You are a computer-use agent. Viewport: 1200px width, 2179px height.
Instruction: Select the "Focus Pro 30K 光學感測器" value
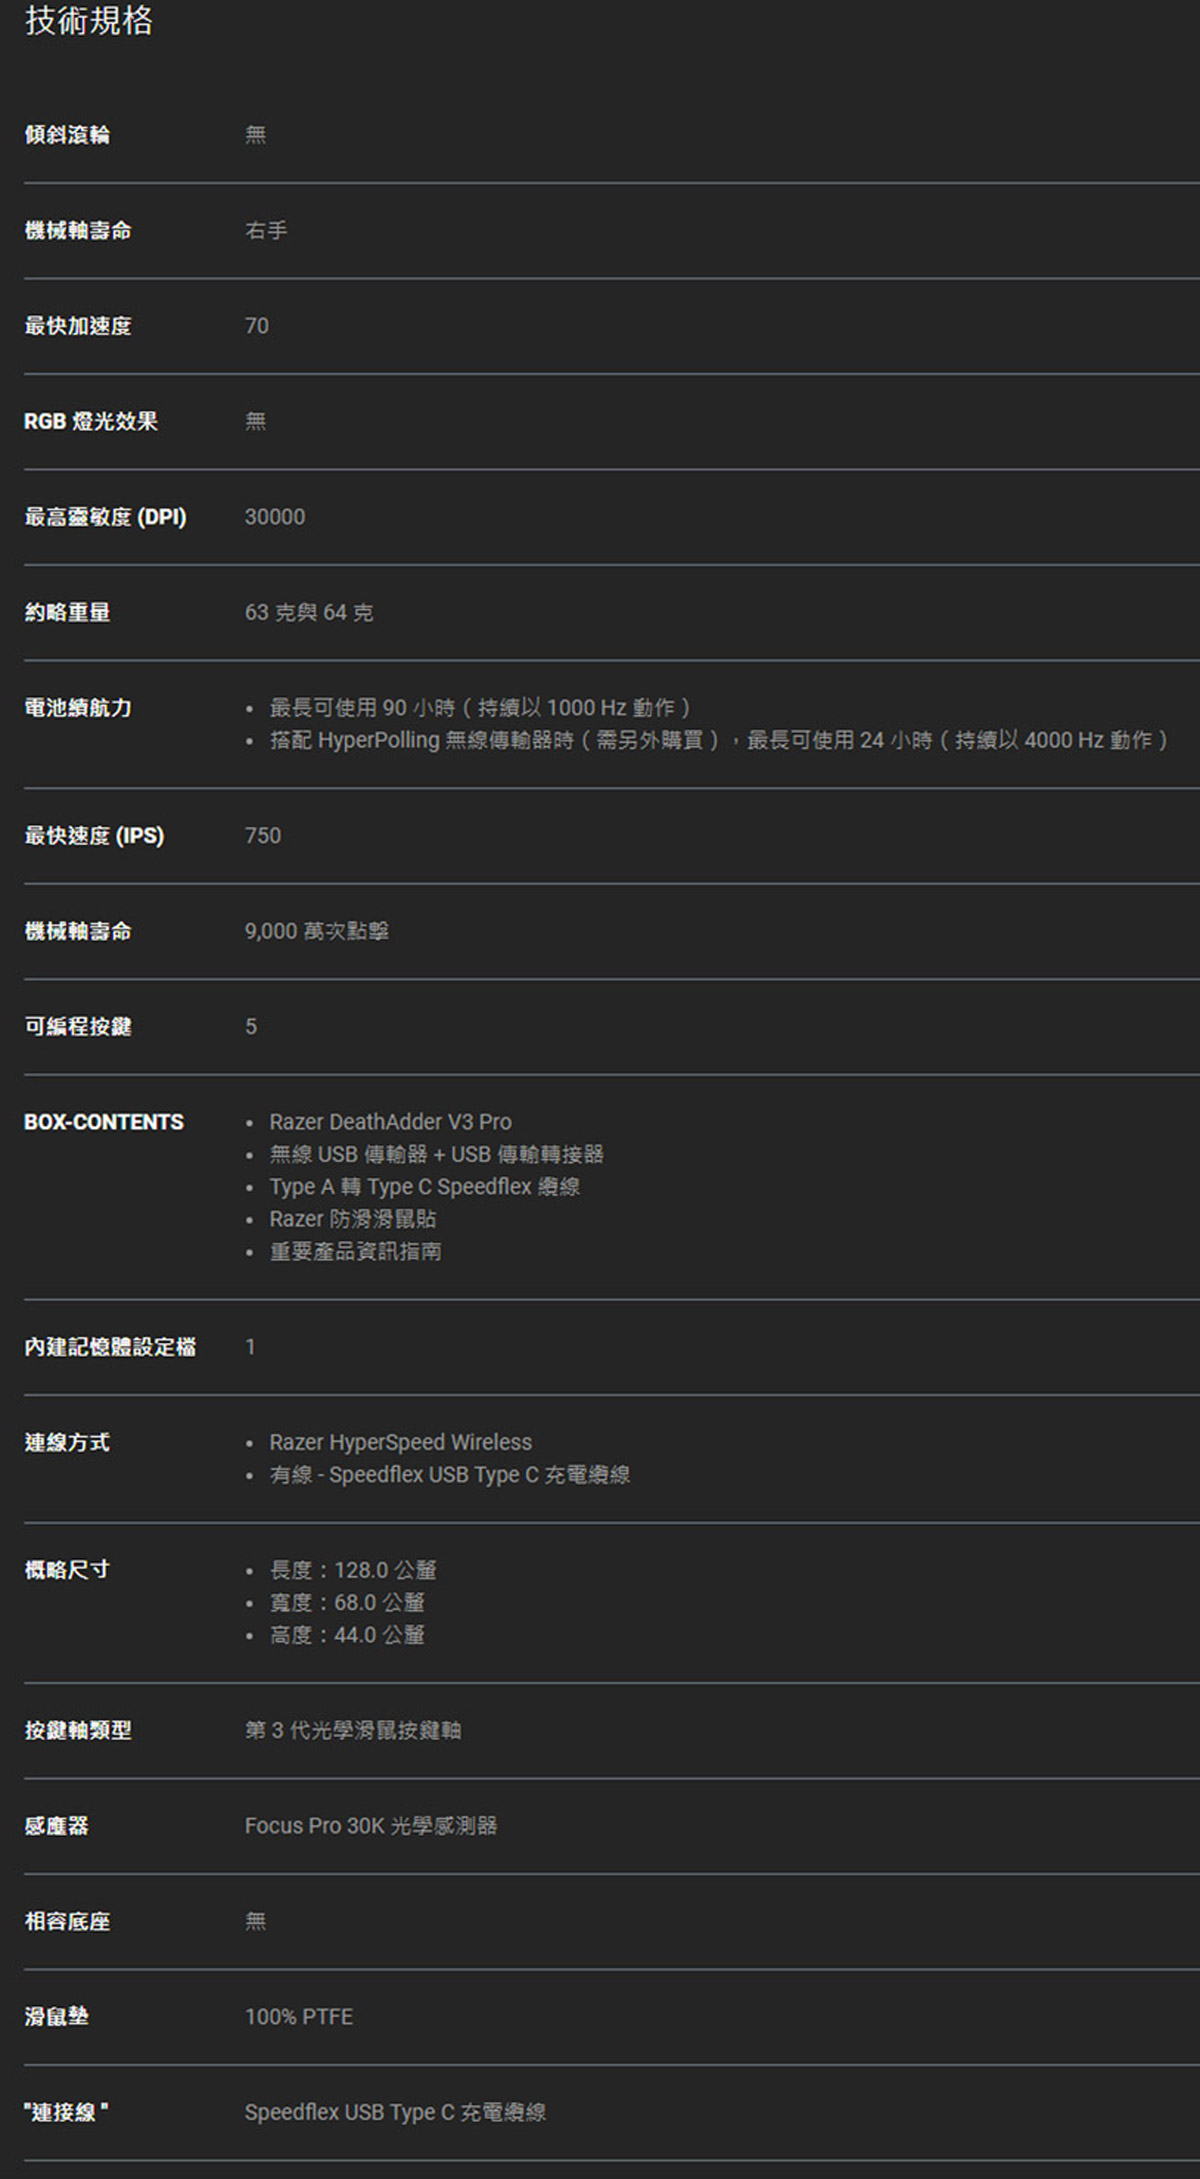[371, 1825]
